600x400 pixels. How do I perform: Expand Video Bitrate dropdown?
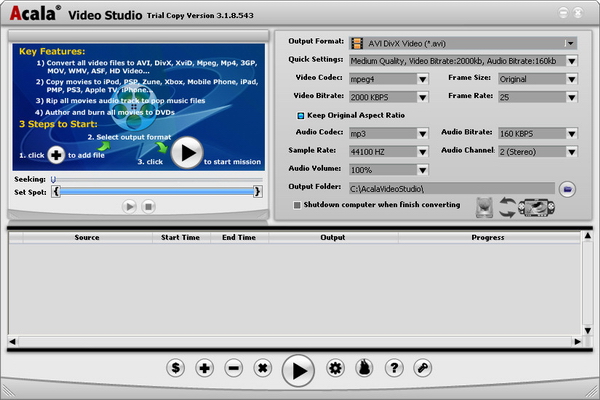tap(422, 97)
